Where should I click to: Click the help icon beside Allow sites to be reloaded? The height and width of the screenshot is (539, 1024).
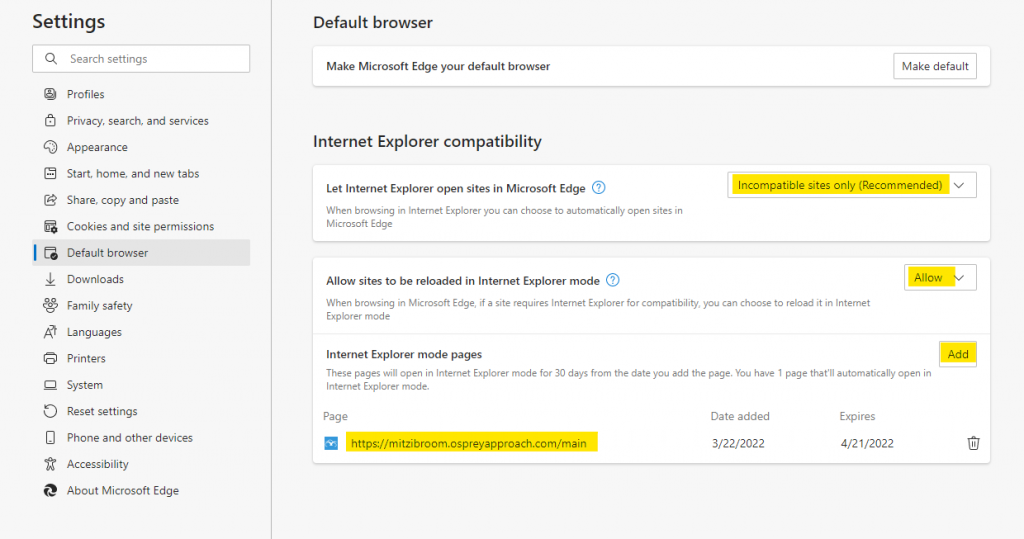[613, 280]
